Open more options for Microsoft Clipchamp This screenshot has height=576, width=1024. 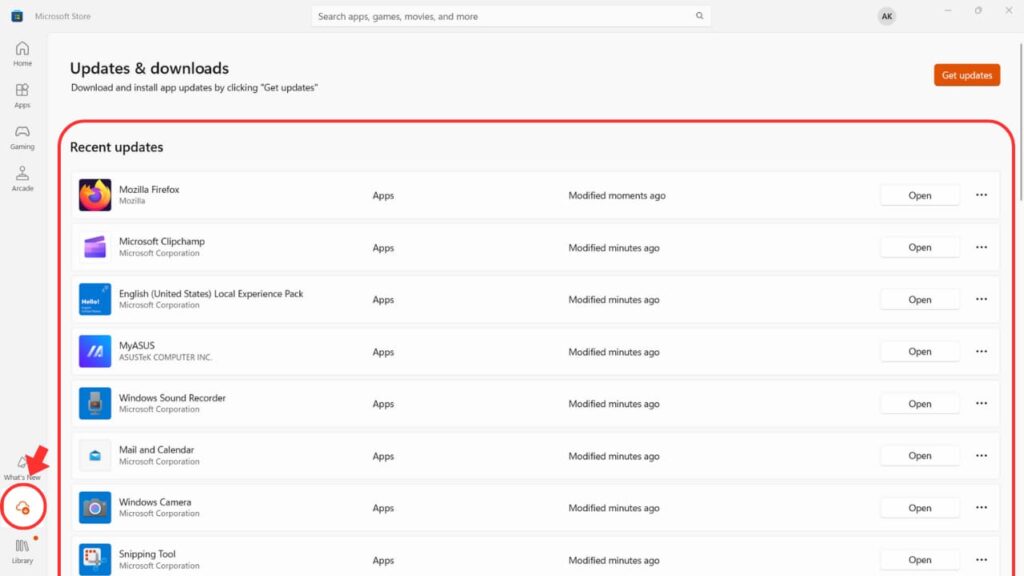[x=981, y=248]
